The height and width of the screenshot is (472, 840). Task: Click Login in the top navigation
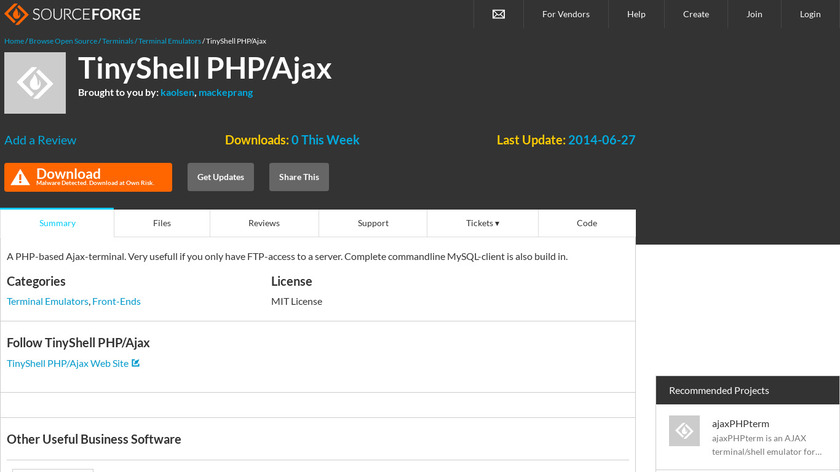(x=810, y=14)
